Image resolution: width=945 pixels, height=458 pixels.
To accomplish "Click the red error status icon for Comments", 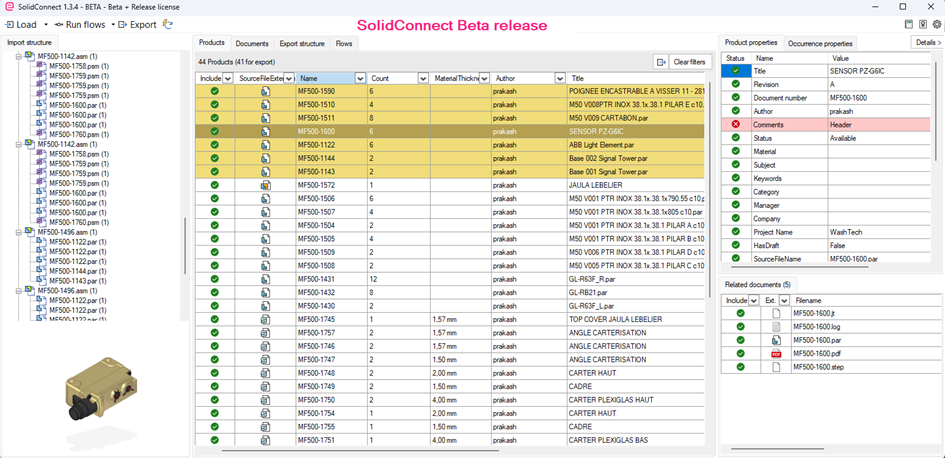I will (735, 124).
